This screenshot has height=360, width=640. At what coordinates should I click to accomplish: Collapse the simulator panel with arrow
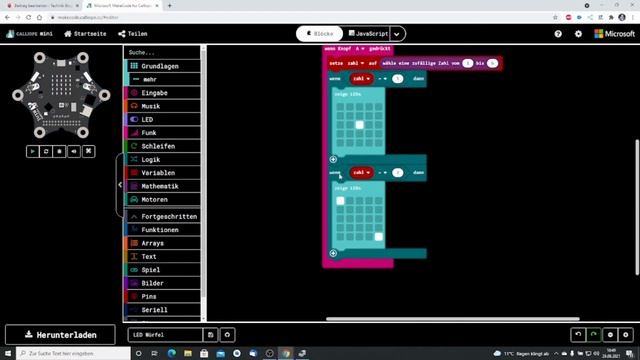tap(120, 184)
